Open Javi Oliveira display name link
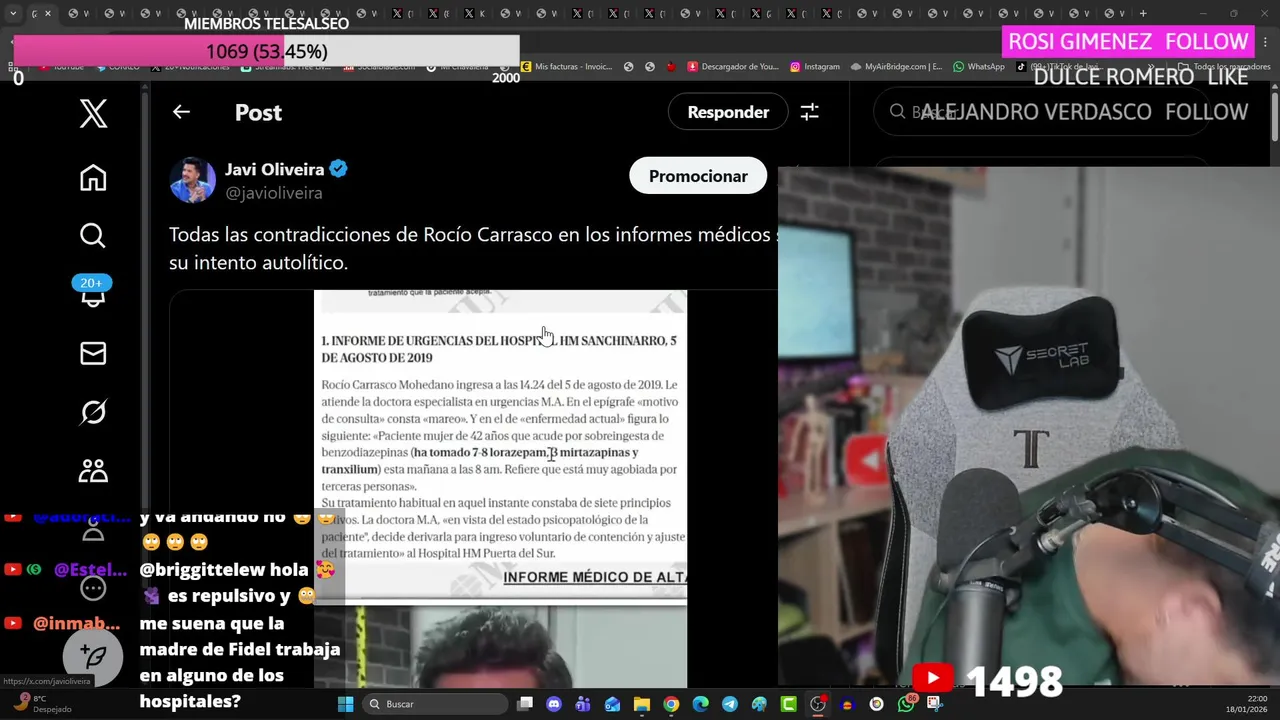This screenshot has width=1280, height=720. (x=274, y=169)
